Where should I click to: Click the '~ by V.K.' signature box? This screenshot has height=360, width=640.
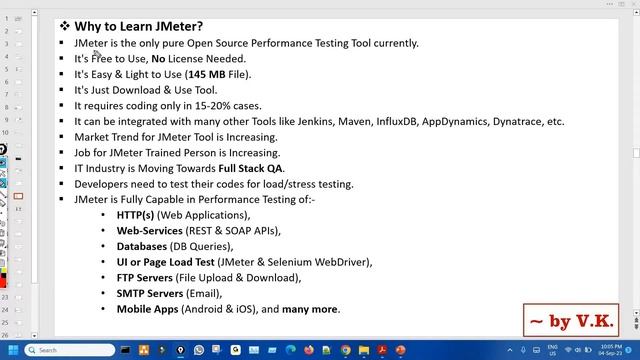[571, 320]
